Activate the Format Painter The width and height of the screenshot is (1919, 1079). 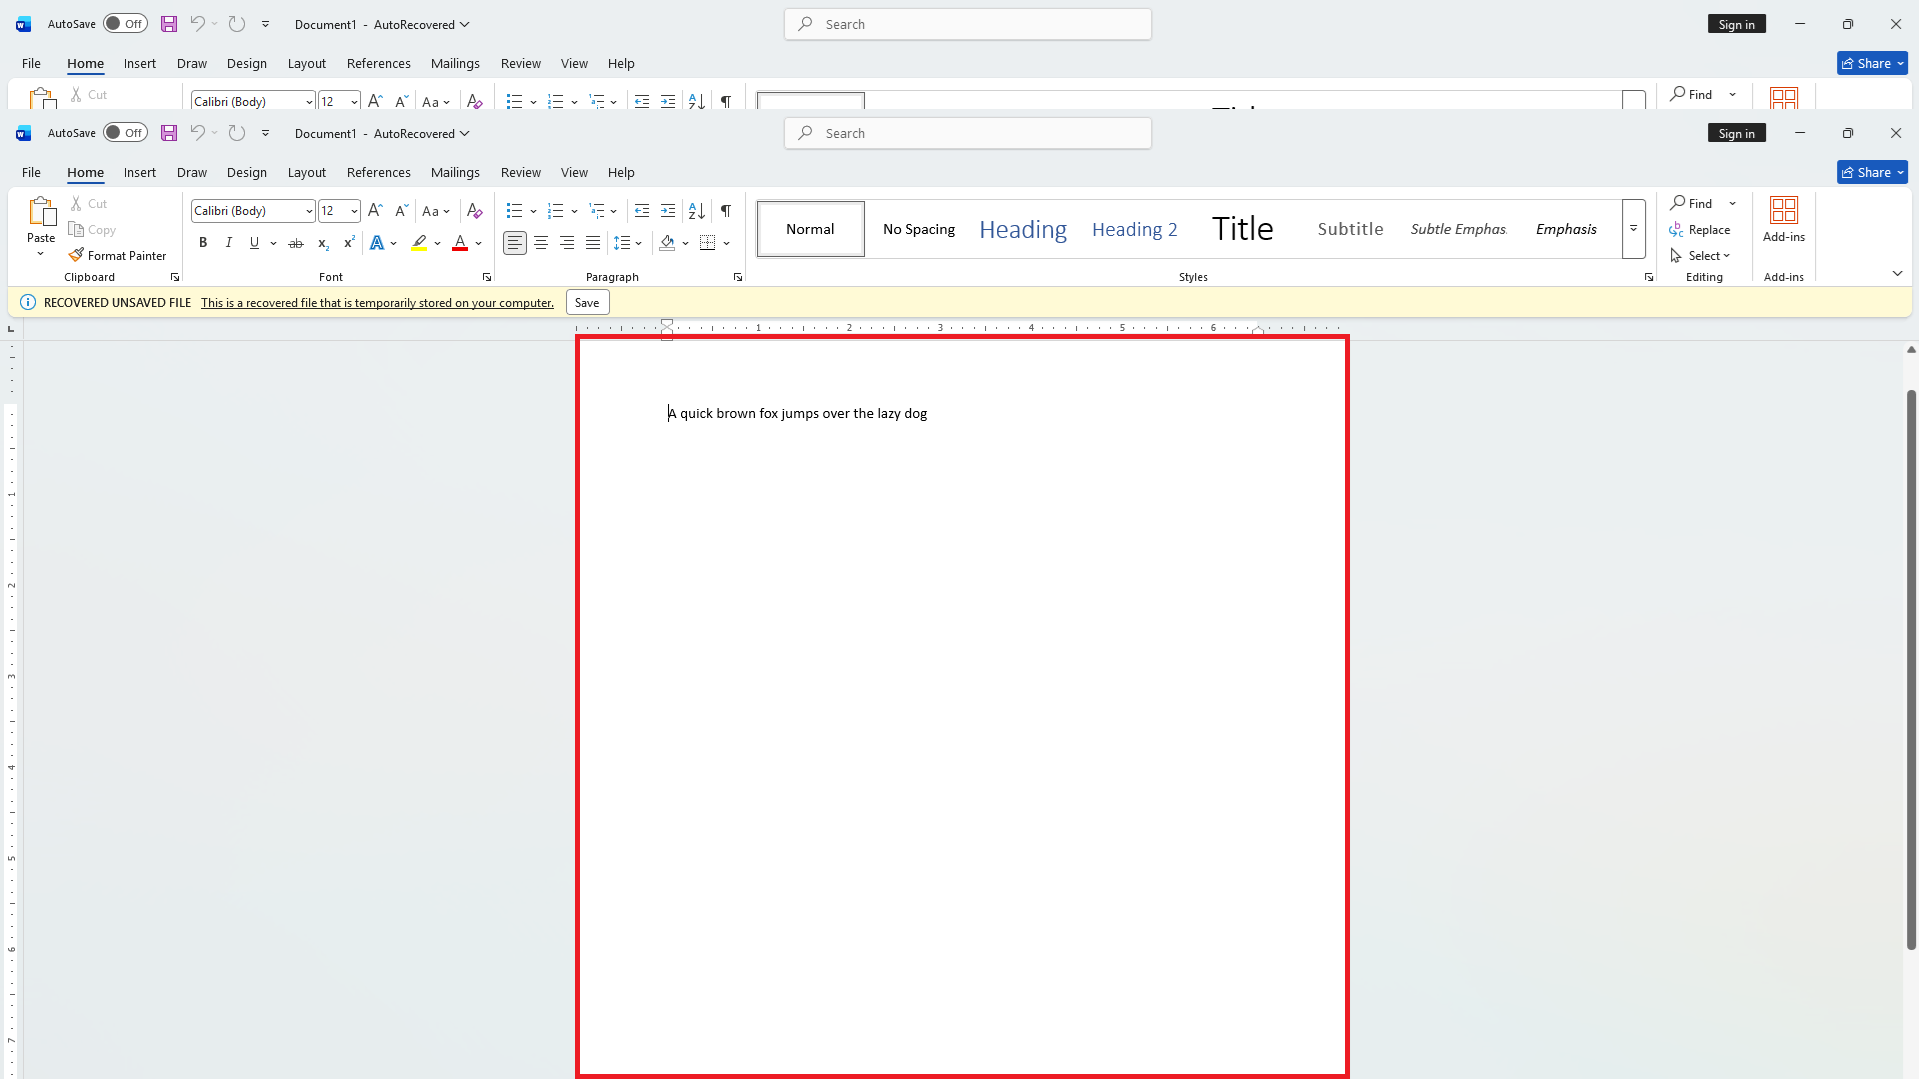(x=117, y=255)
